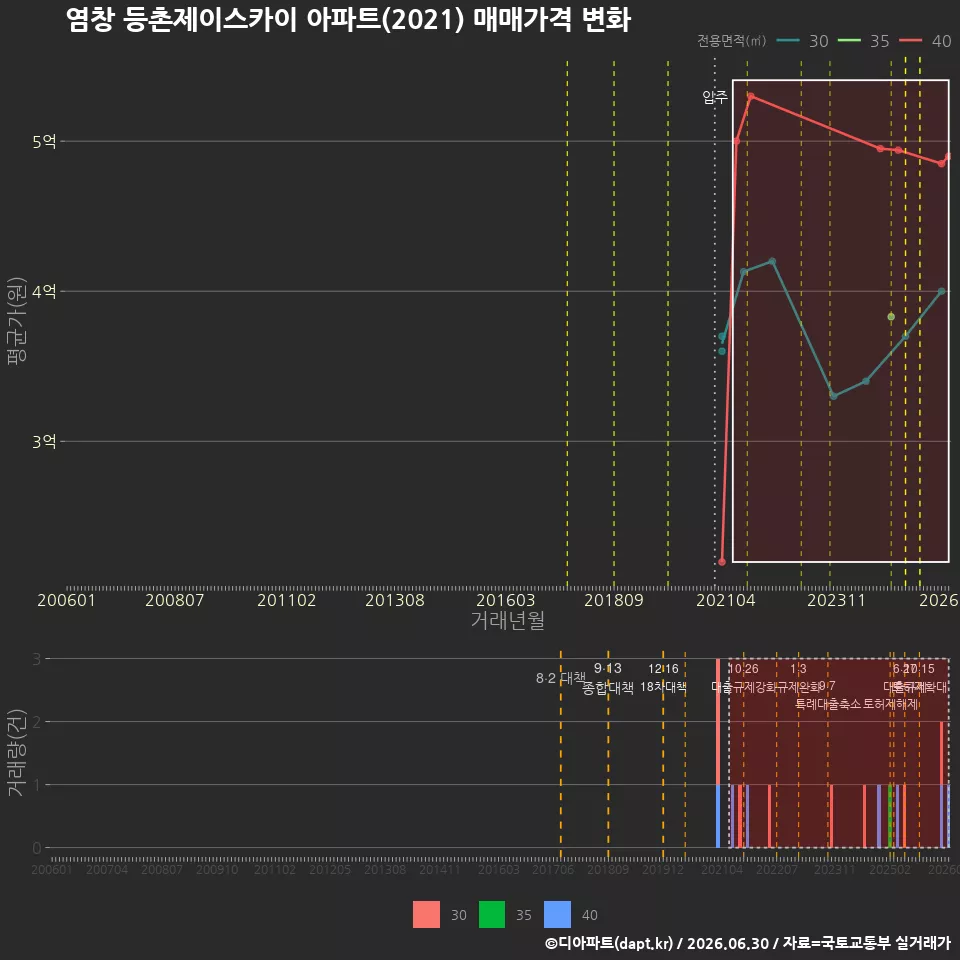This screenshot has height=960, width=960.
Task: Click 201603 on the price chart x-axis
Action: point(506,600)
